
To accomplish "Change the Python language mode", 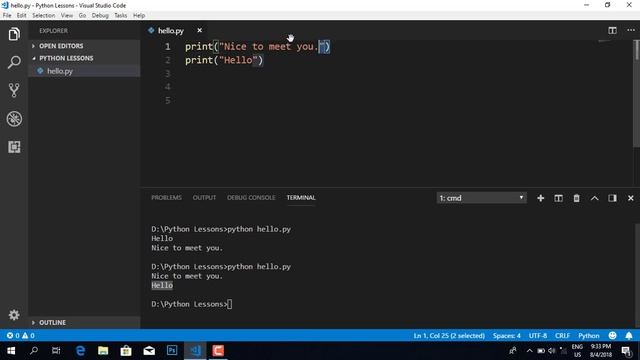I will 589,336.
